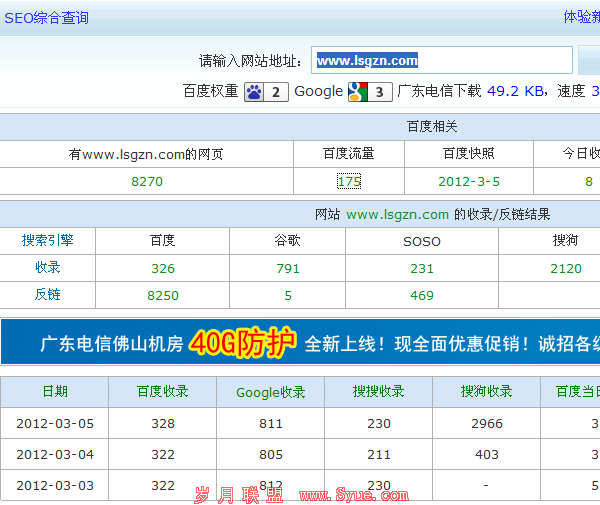Click the SOSO backlink count 469
Image resolution: width=600 pixels, height=505 pixels.
click(x=422, y=295)
